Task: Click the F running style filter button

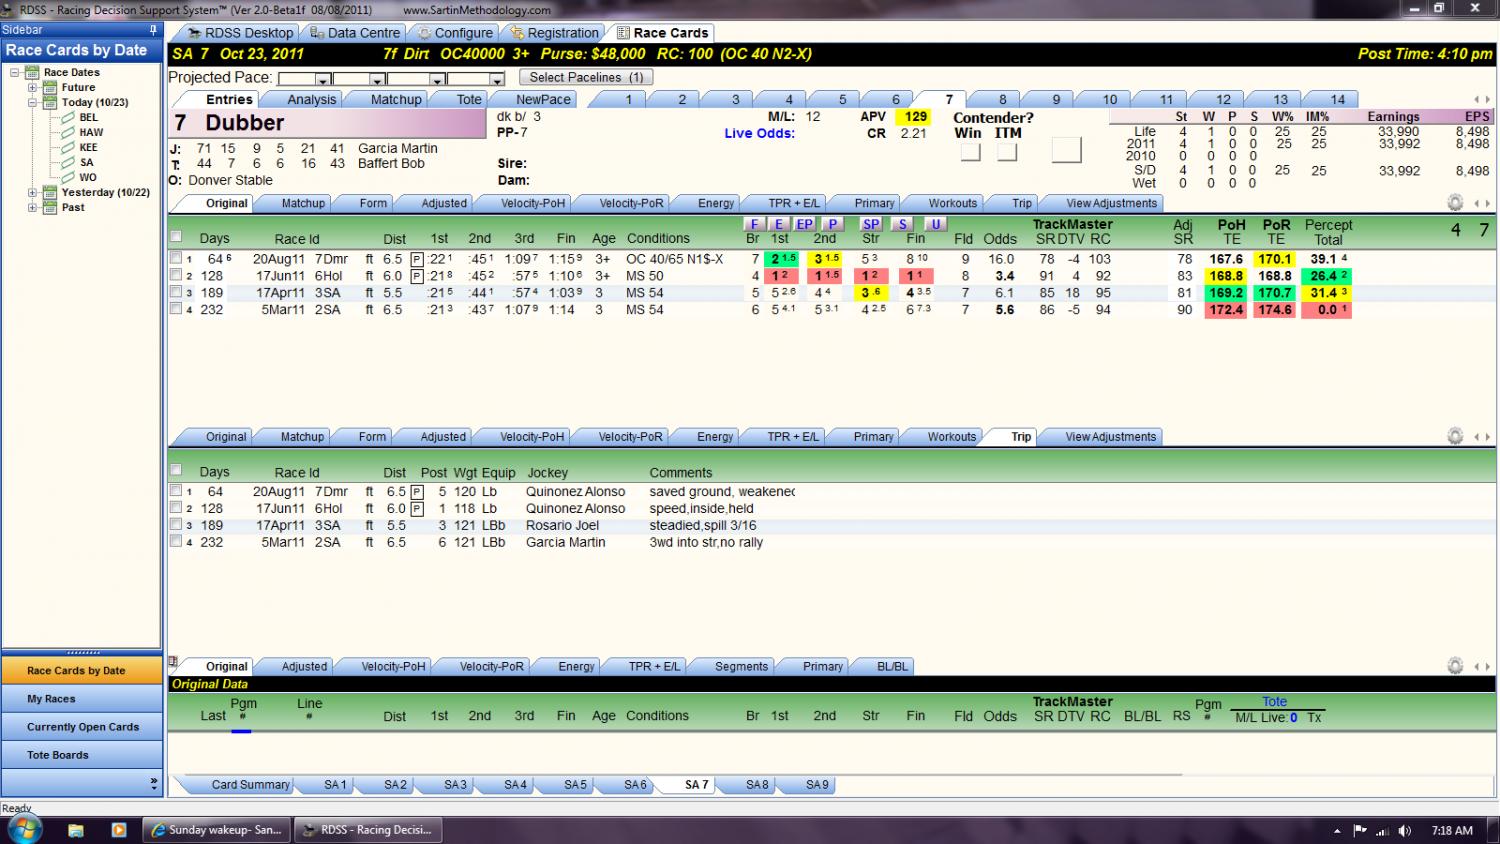Action: click(x=754, y=224)
